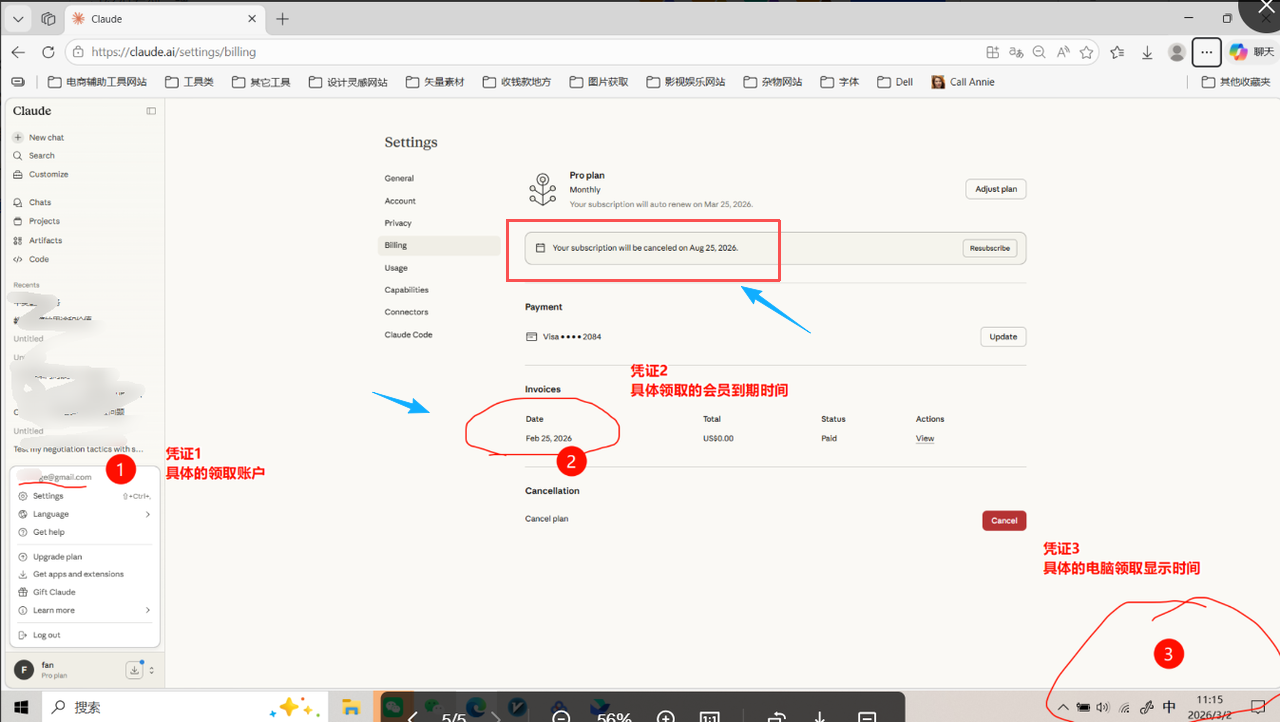Open the tab actions menu
Viewport: 1280px width, 722px height.
click(18, 19)
